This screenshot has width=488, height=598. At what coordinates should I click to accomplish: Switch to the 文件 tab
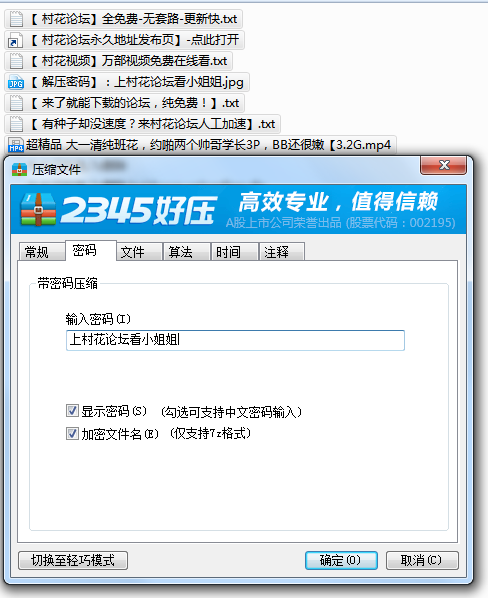pyautogui.click(x=139, y=252)
